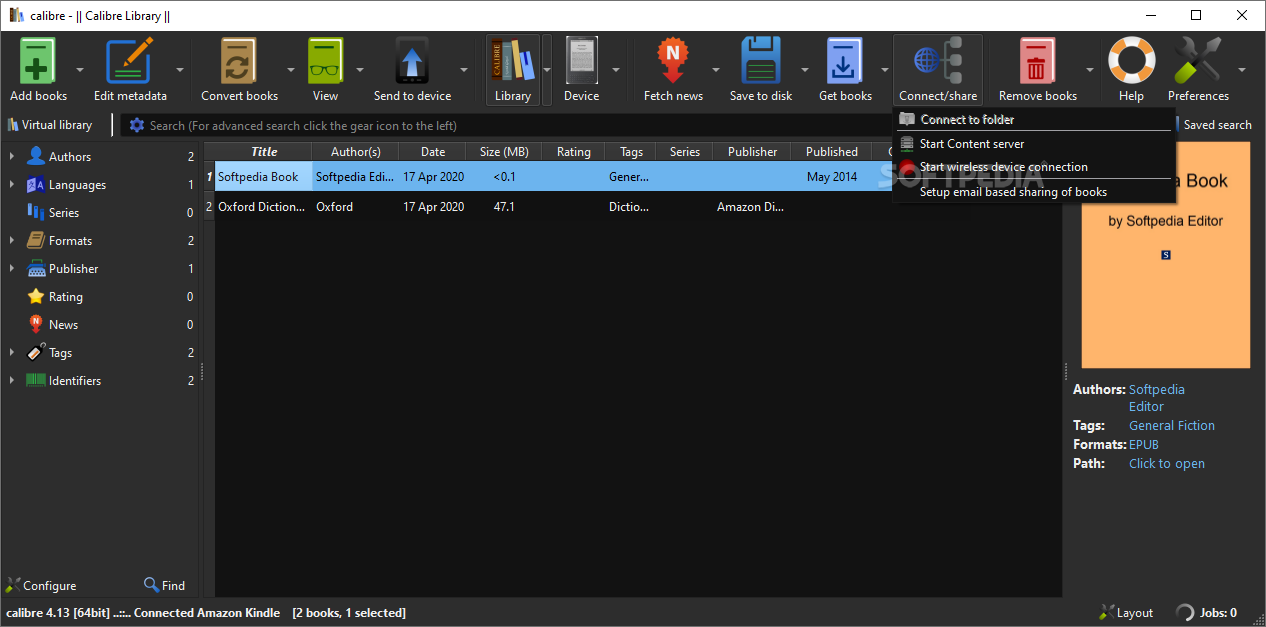Open Remove books dropdown arrow
Image resolution: width=1266 pixels, height=627 pixels.
[x=1089, y=70]
